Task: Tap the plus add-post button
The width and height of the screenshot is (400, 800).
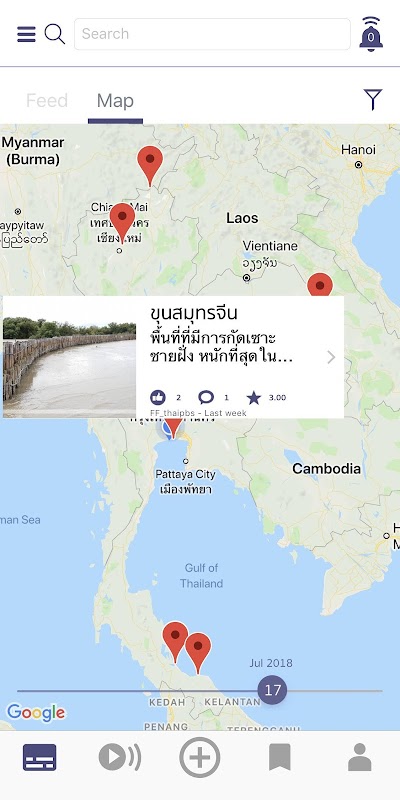Action: pos(200,757)
